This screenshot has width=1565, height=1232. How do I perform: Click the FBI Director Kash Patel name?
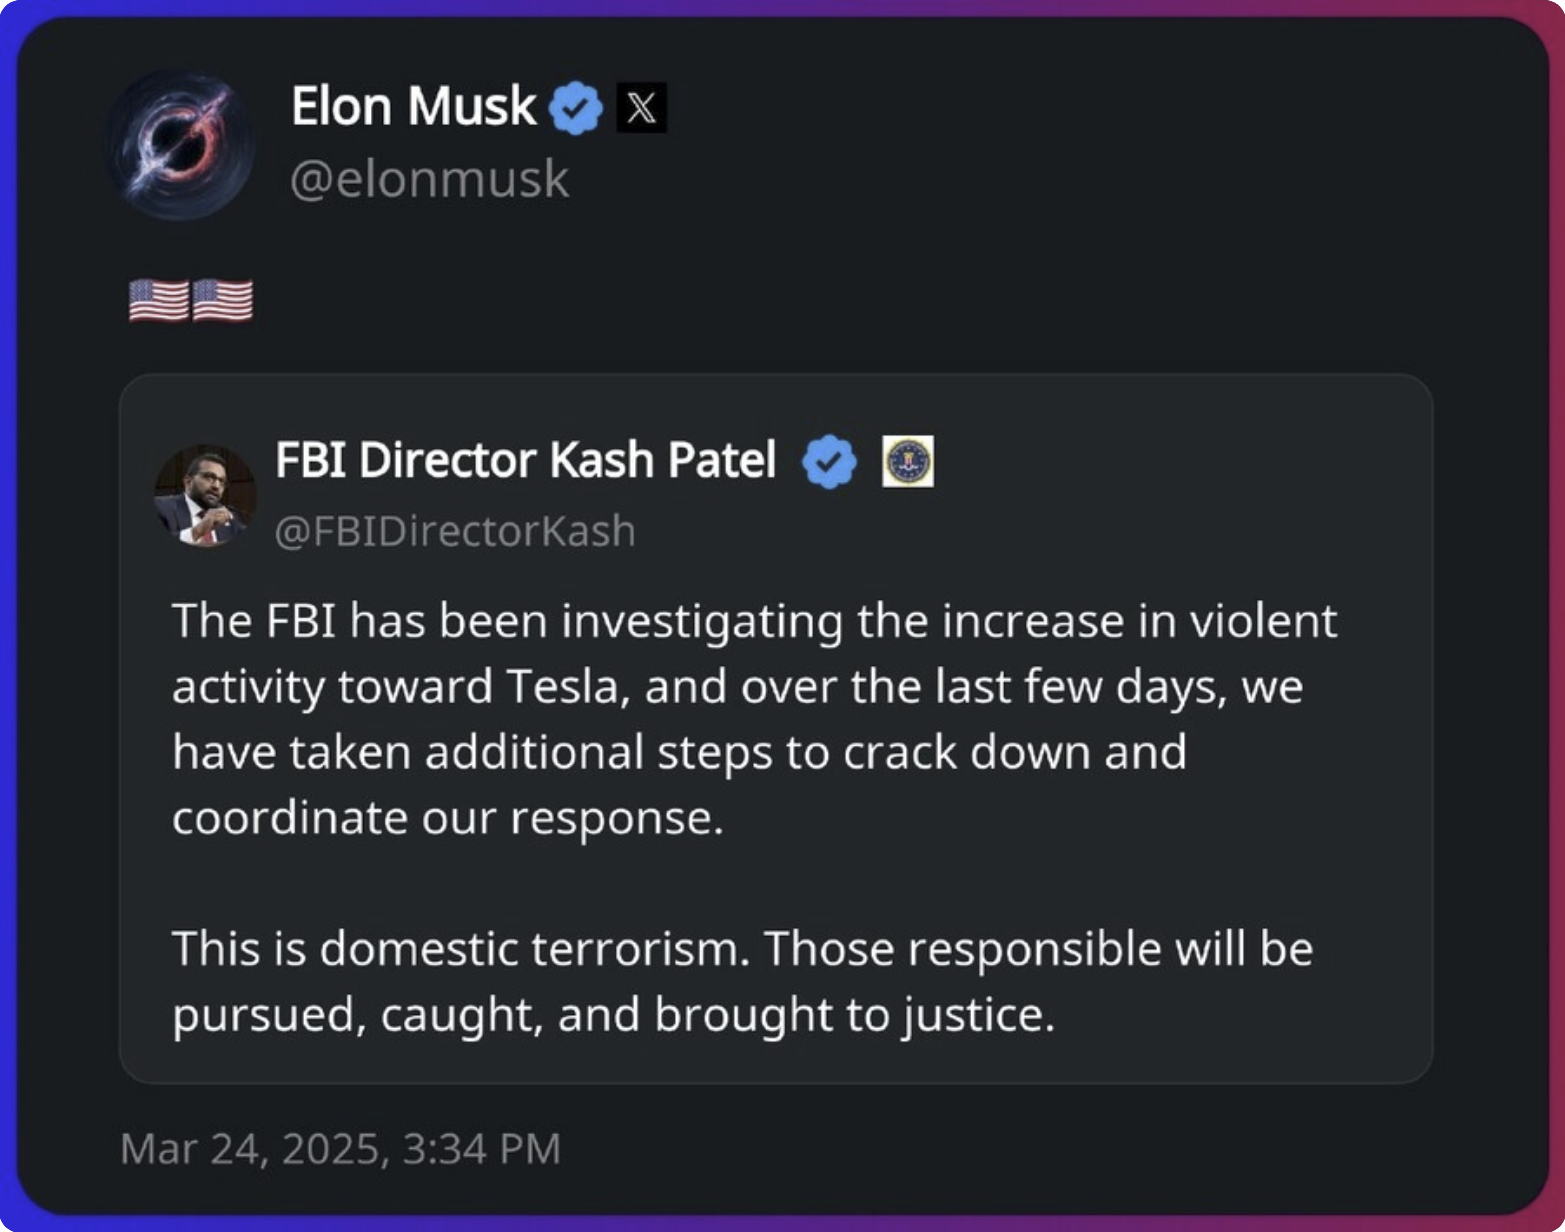pyautogui.click(x=525, y=460)
